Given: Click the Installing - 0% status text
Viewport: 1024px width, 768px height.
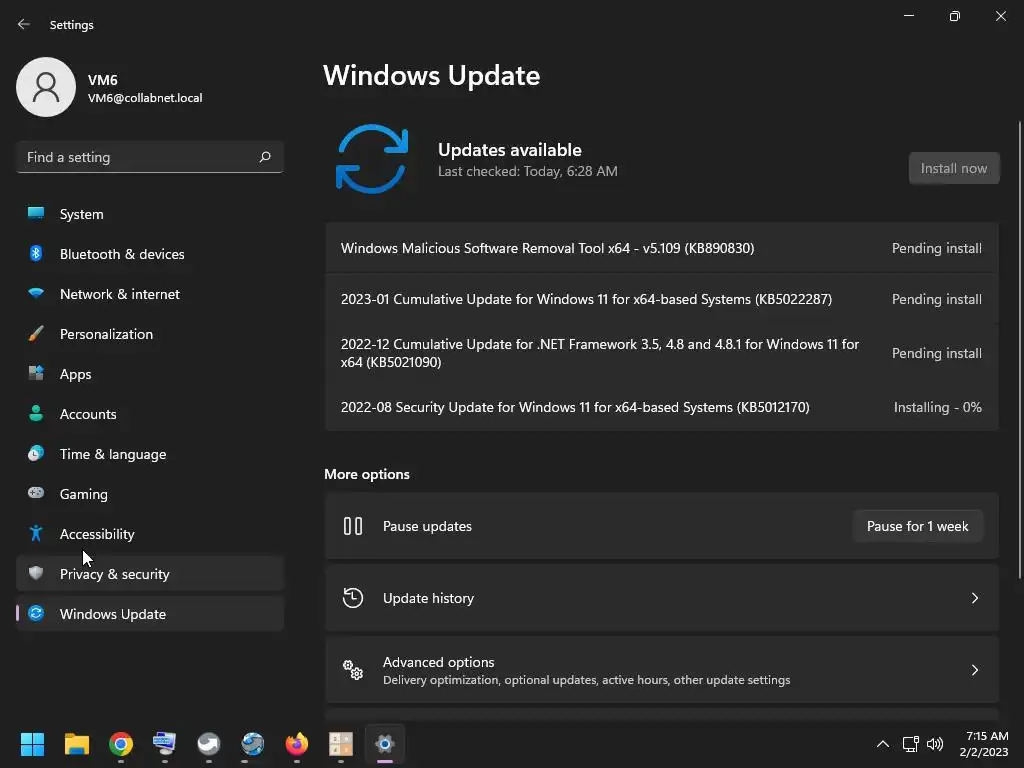Looking at the screenshot, I should (937, 407).
